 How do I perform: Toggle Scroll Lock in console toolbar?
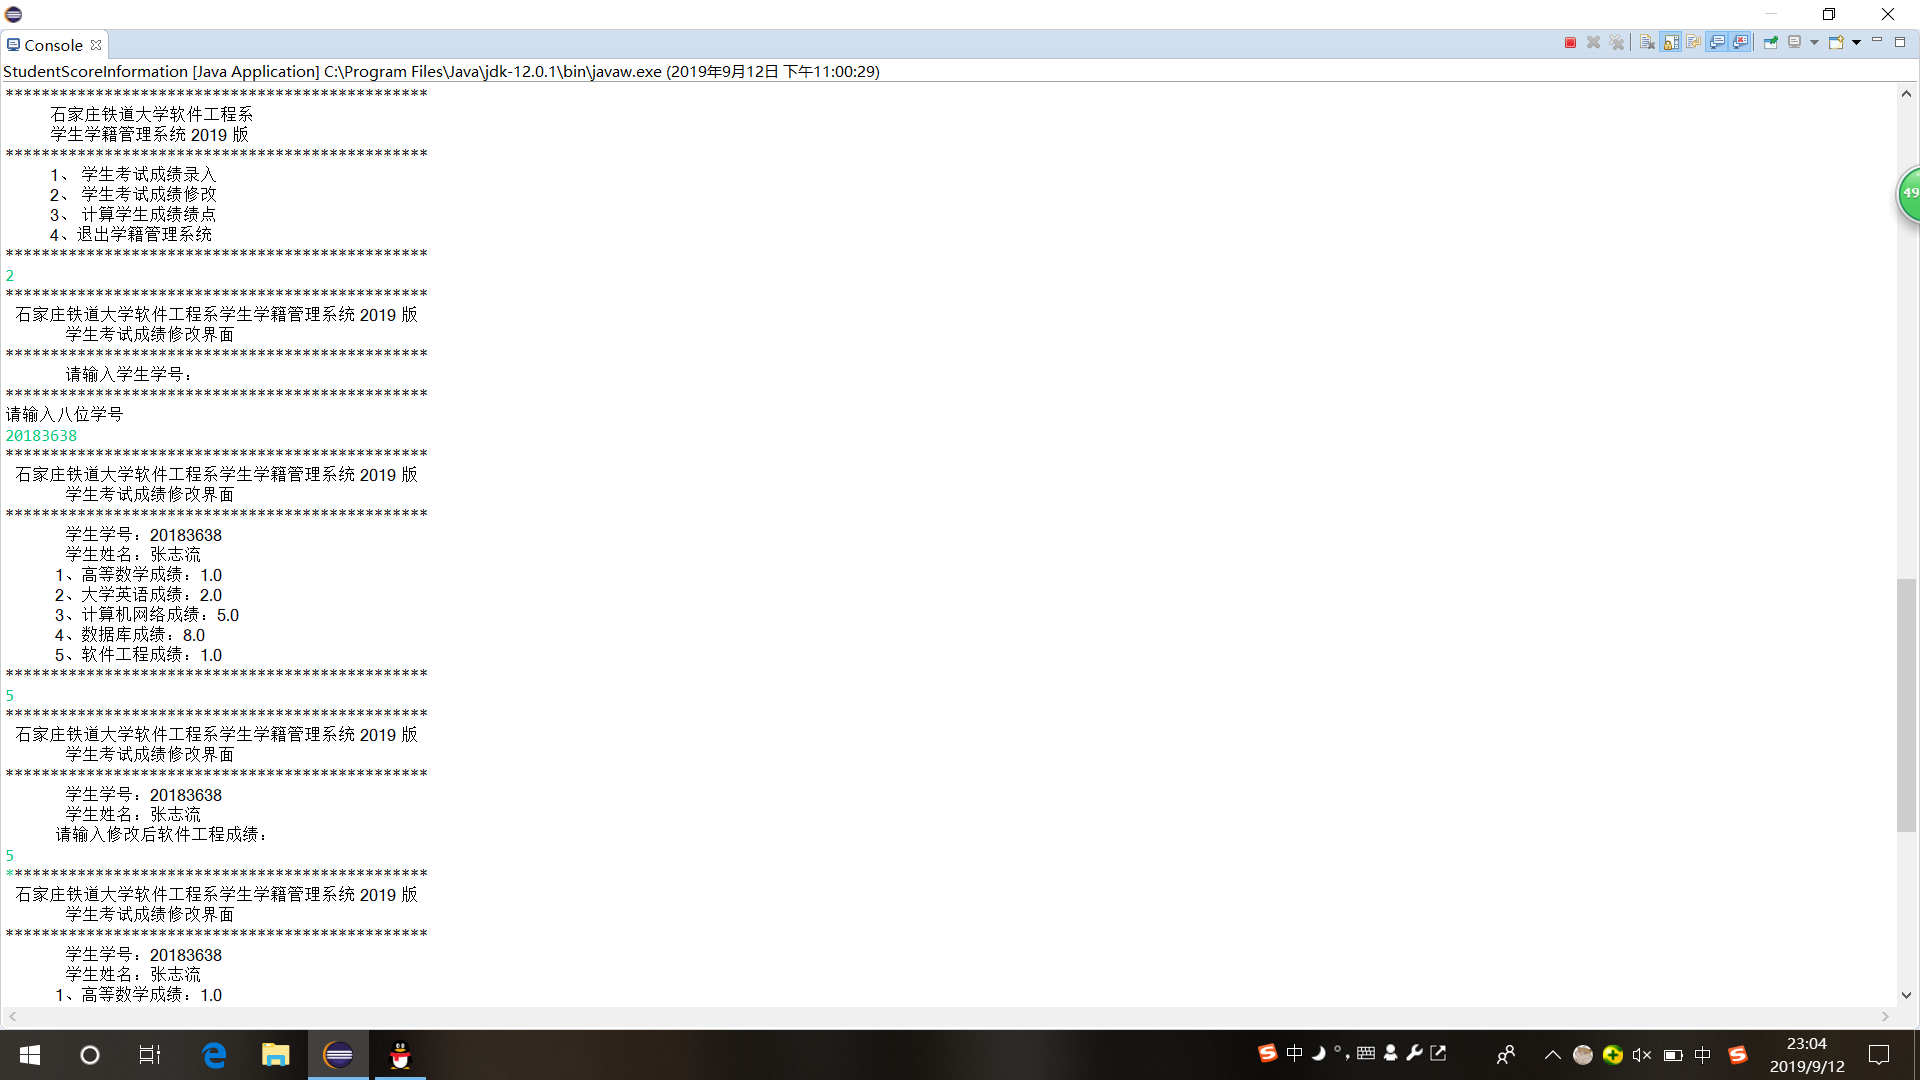[1671, 42]
